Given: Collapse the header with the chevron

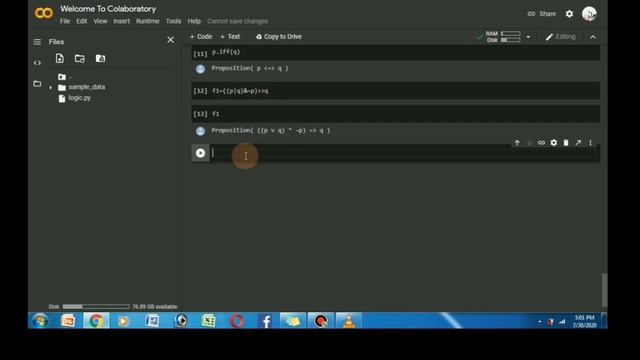Looking at the screenshot, I should coord(593,37).
